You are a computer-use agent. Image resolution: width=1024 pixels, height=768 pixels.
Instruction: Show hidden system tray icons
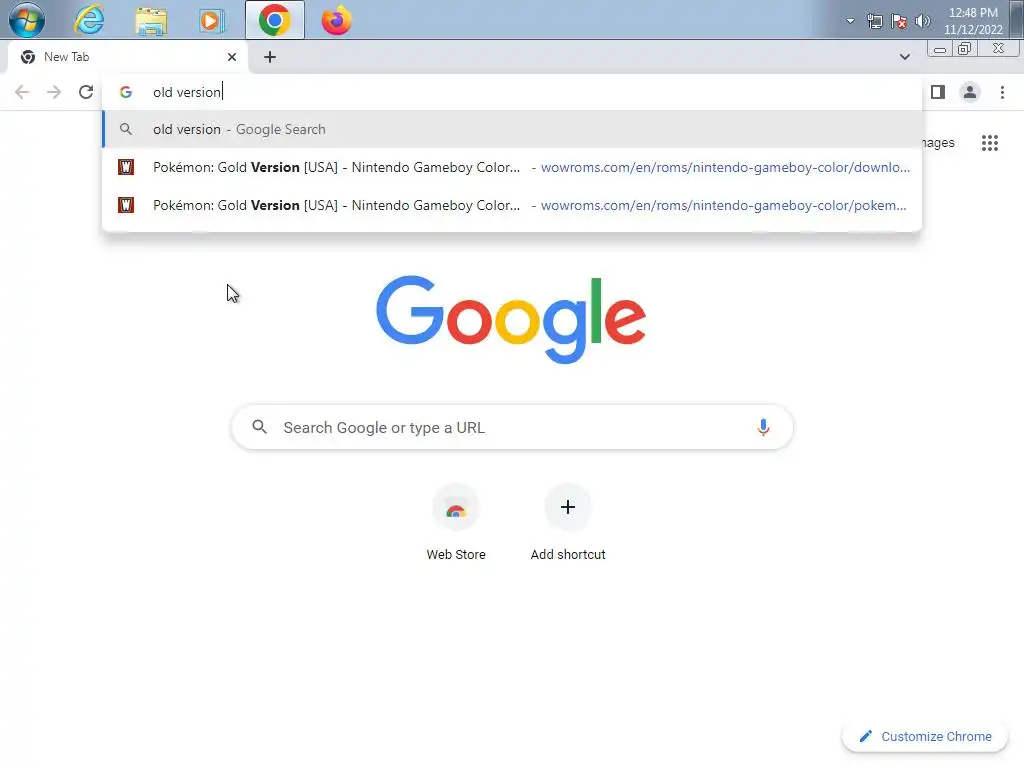(x=850, y=21)
